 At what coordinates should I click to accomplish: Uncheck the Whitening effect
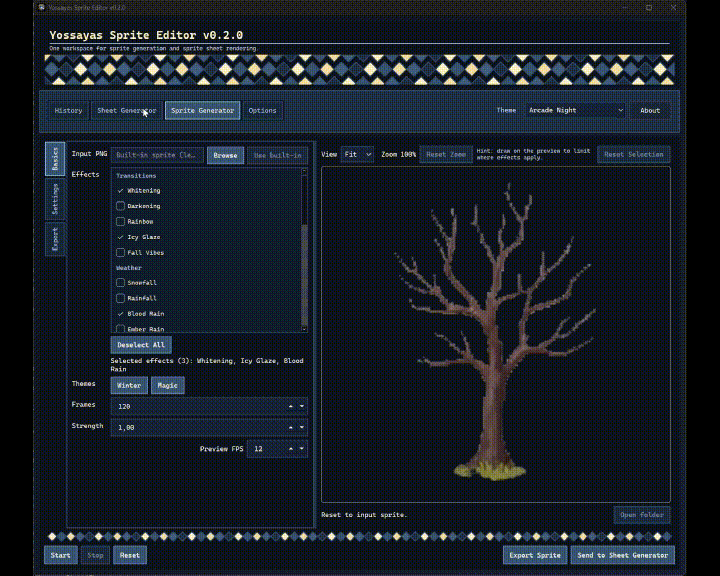121,190
